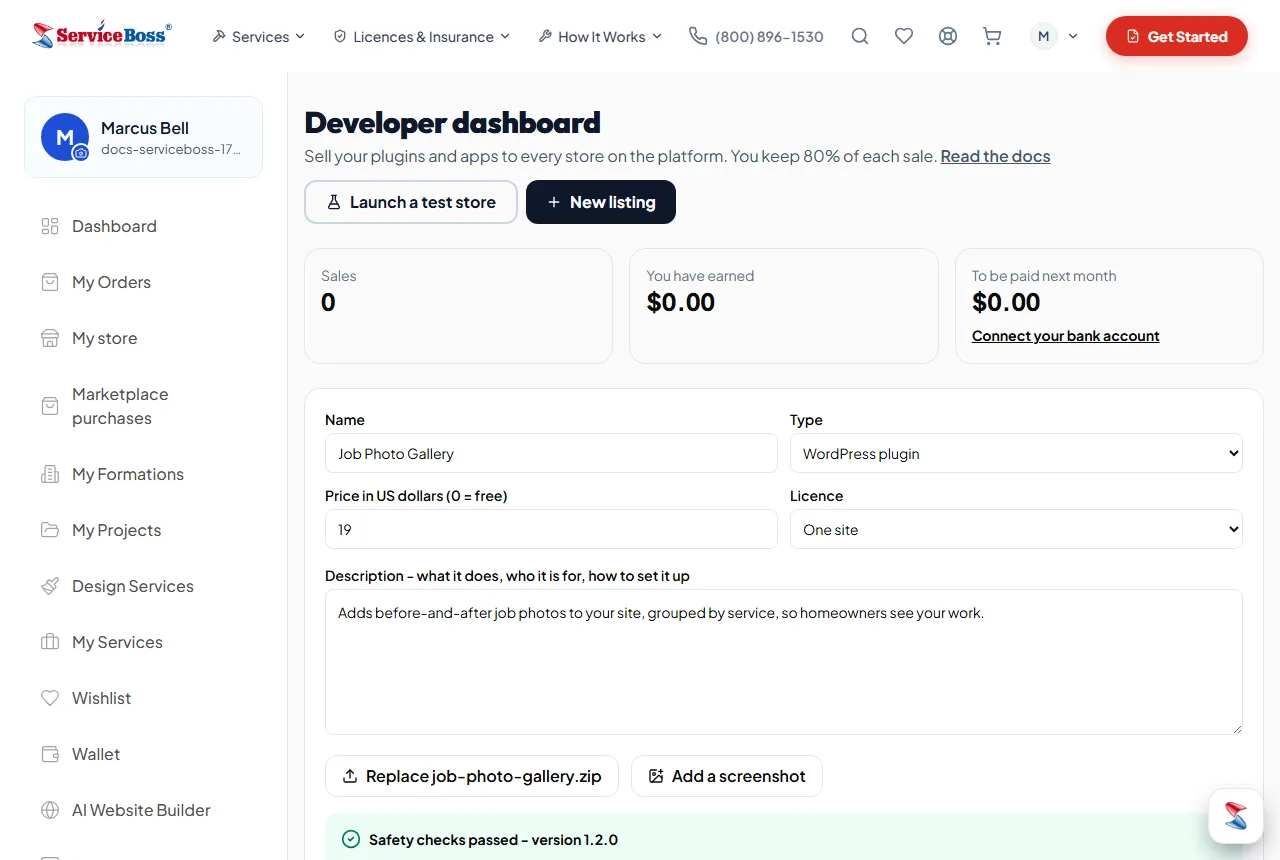1280x860 pixels.
Task: Click Launch a test store button
Action: click(411, 202)
